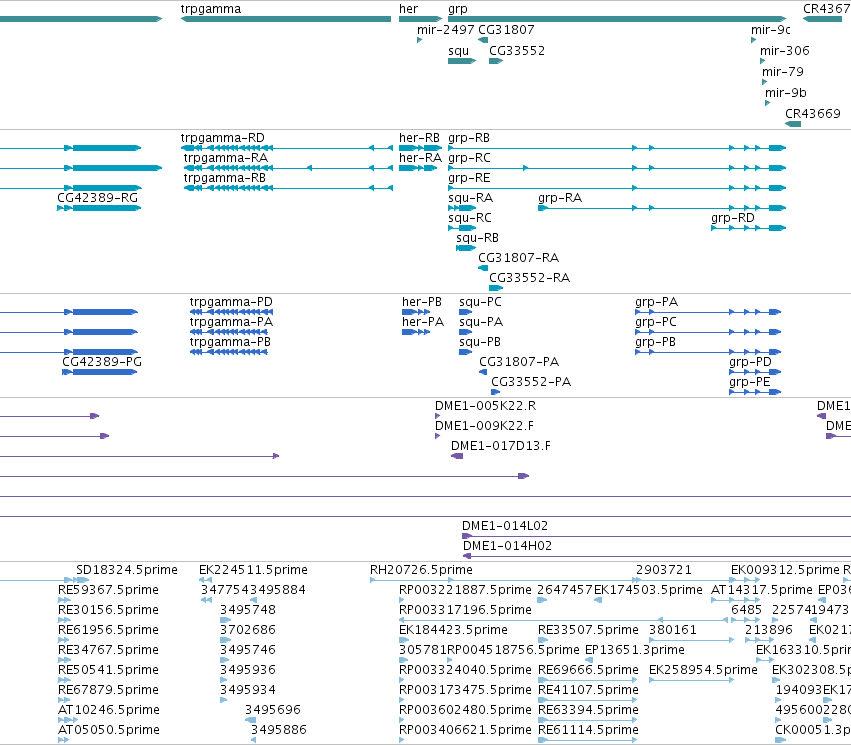Select the her-RB transcript label

[419, 138]
